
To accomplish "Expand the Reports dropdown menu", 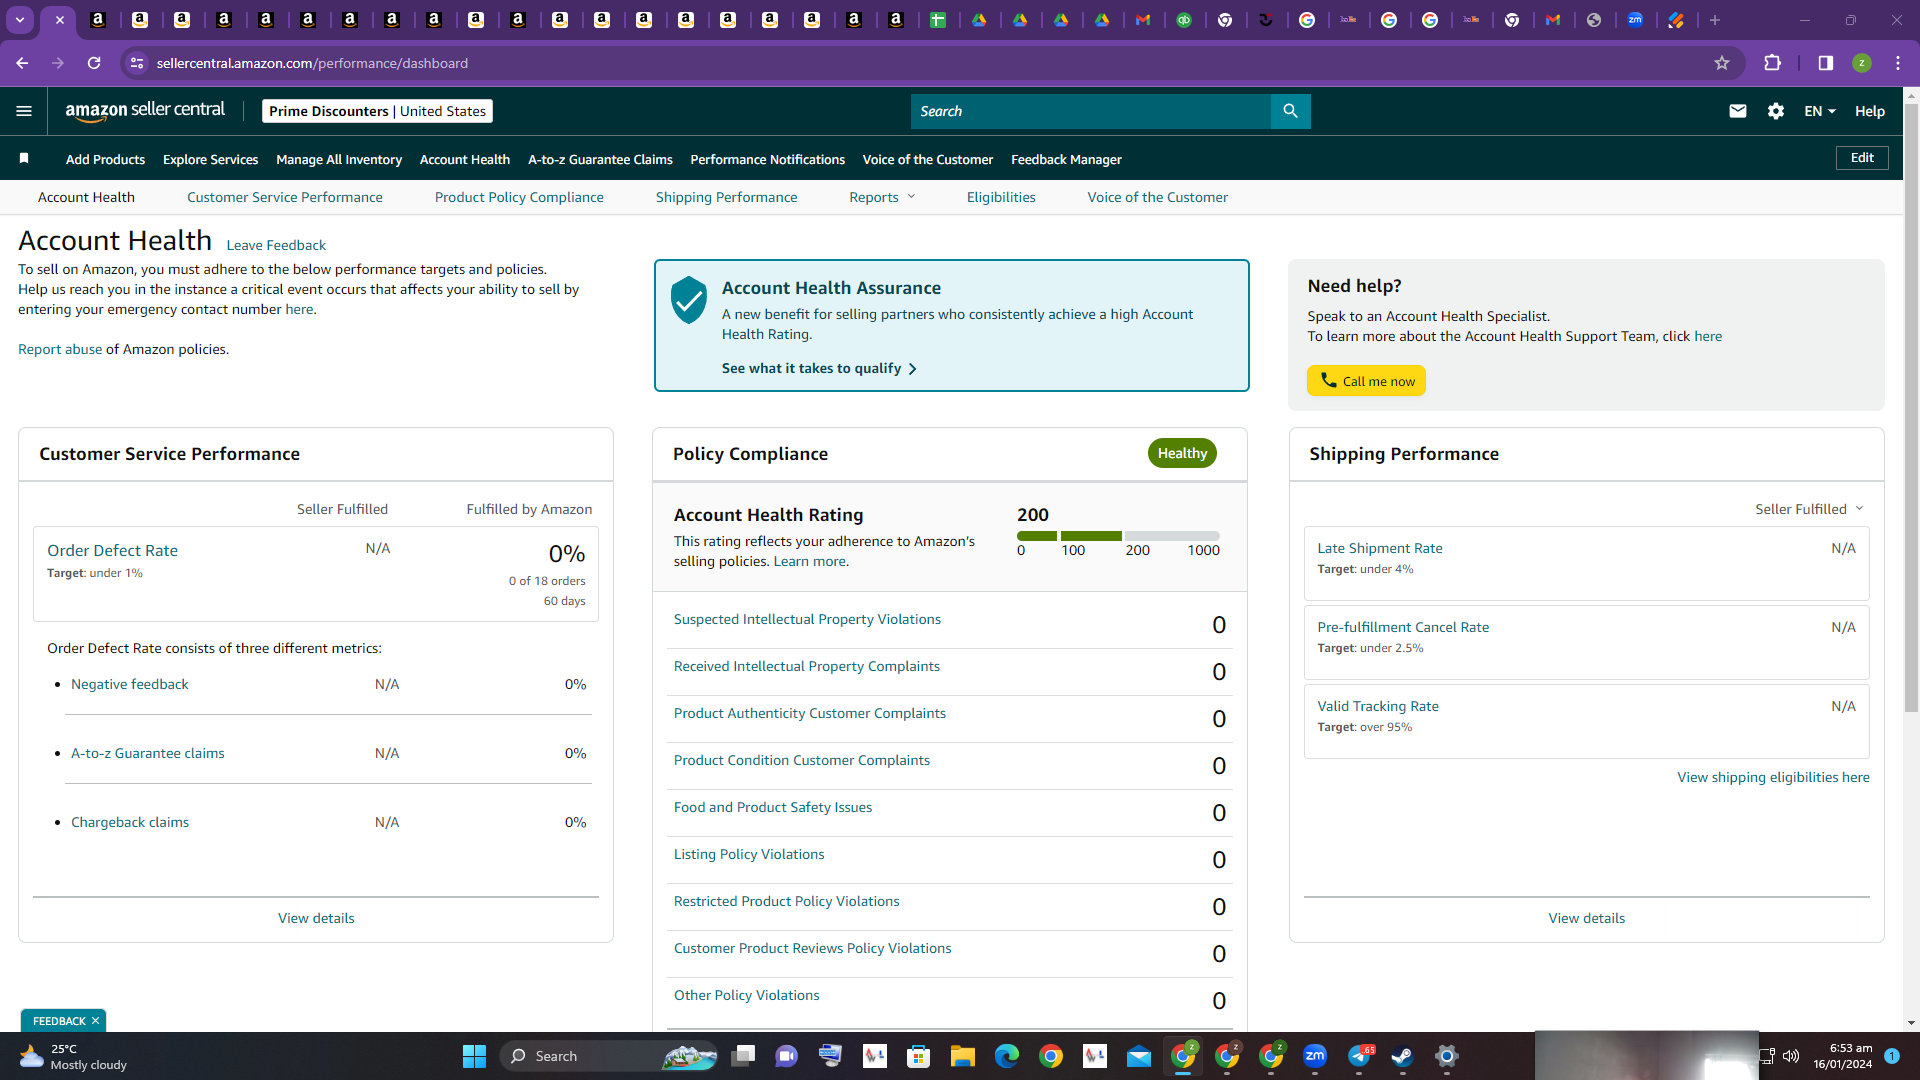I will (x=882, y=197).
